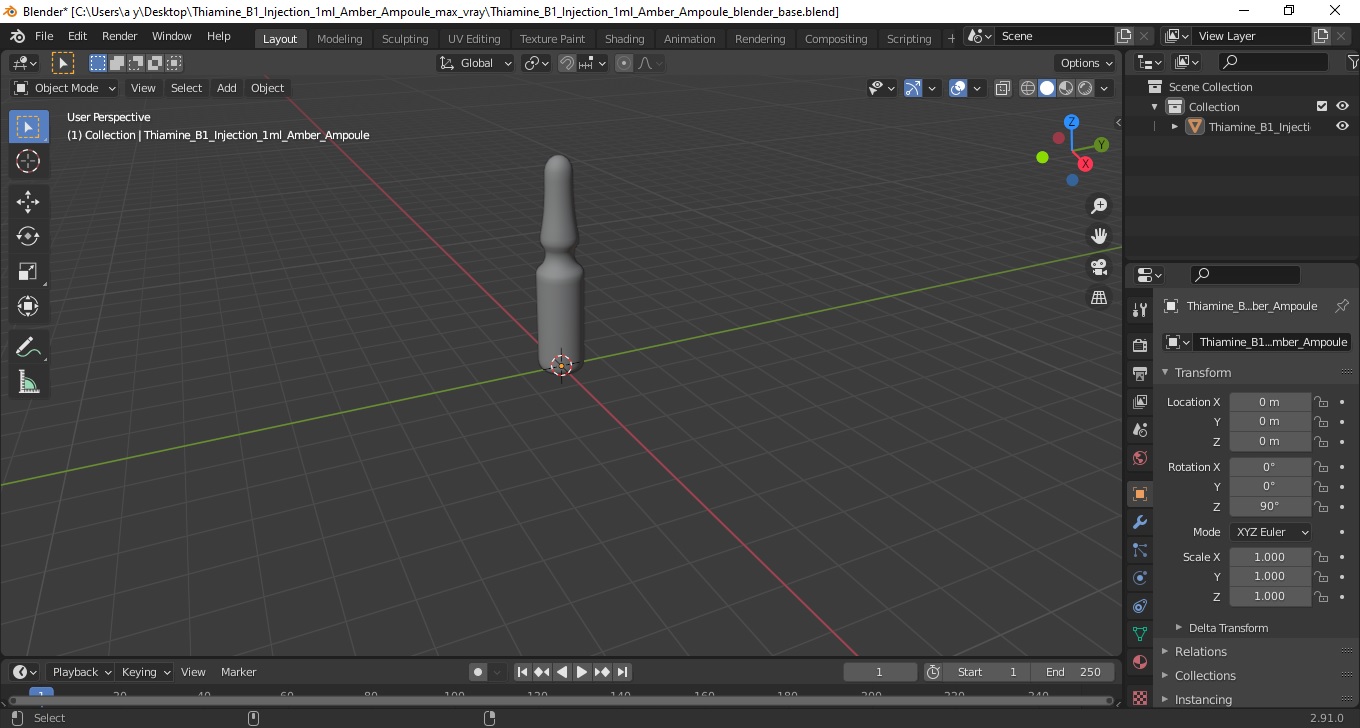Hide the Thiamine_B1_Injecti object in outliner
The width and height of the screenshot is (1360, 728).
pos(1342,126)
